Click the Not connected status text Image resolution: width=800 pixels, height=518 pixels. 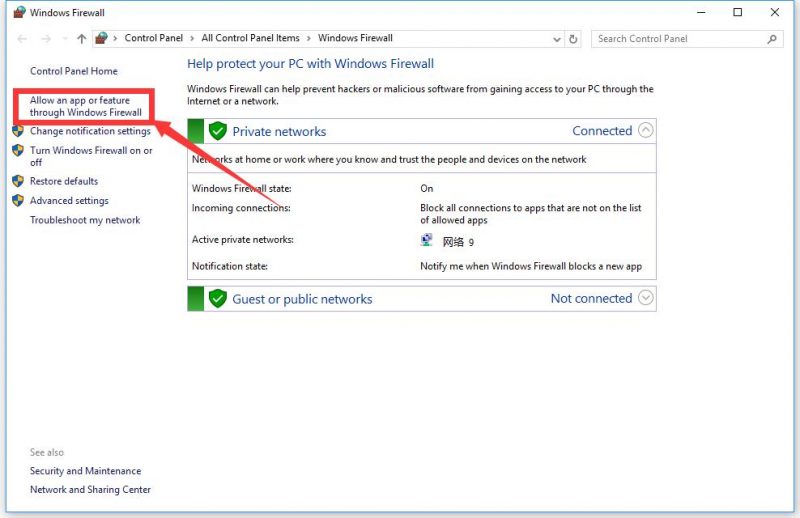[x=591, y=298]
